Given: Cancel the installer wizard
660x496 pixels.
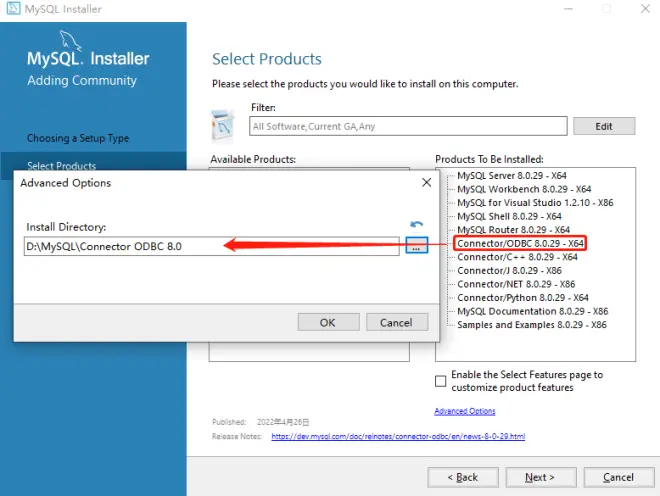Looking at the screenshot, I should pos(619,477).
